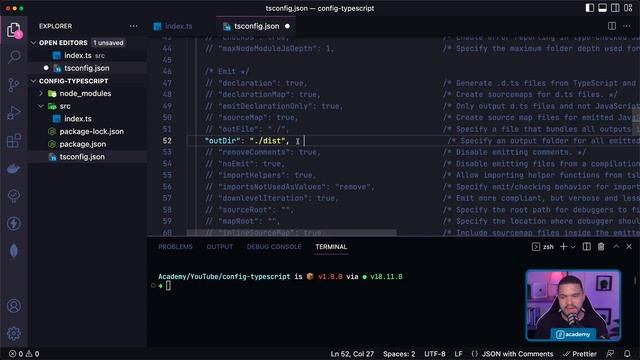This screenshot has width=640, height=360.
Task: Open notifications bell in status bar
Action: point(627,354)
